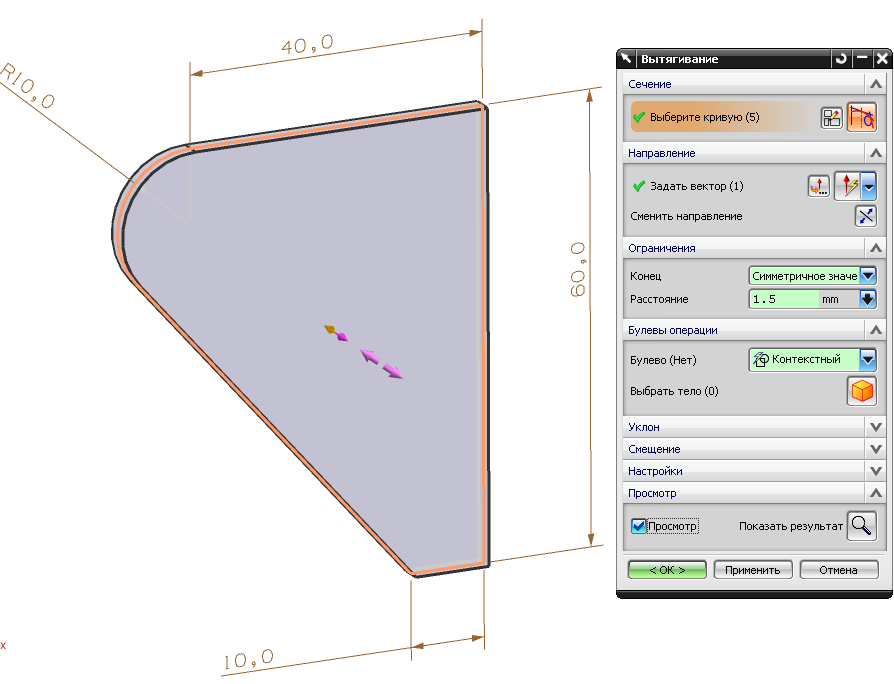Click the Отмена button
894x684 pixels.
pos(839,570)
